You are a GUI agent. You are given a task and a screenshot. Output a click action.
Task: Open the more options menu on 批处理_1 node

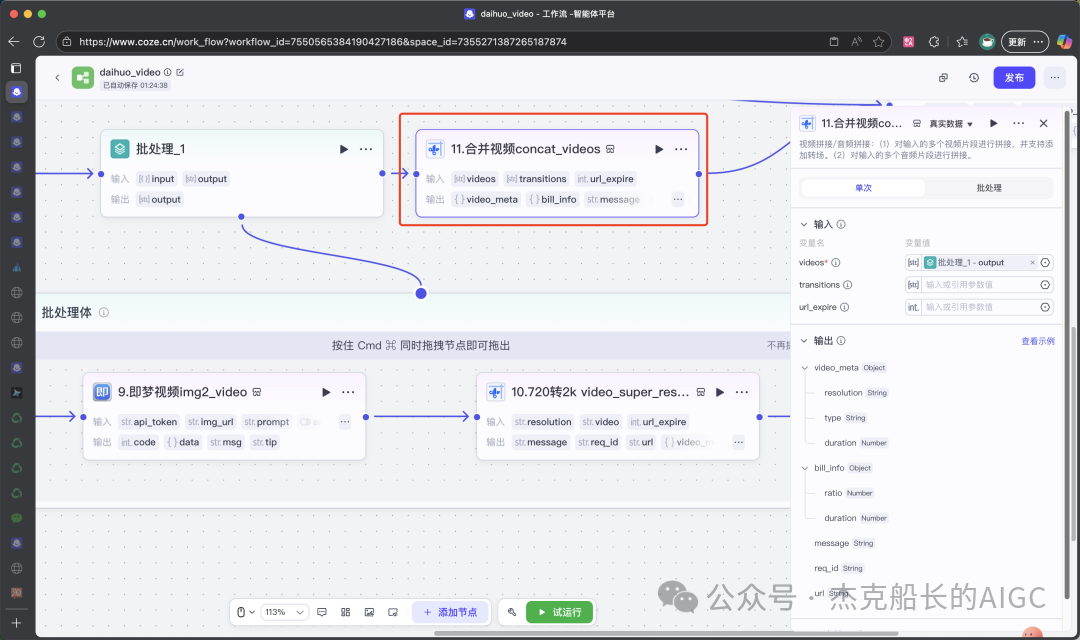pos(366,149)
